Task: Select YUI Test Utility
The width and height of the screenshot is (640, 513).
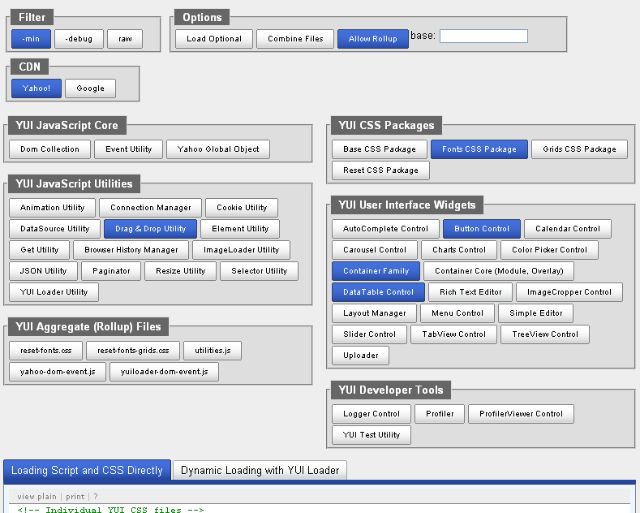Action: coord(371,435)
